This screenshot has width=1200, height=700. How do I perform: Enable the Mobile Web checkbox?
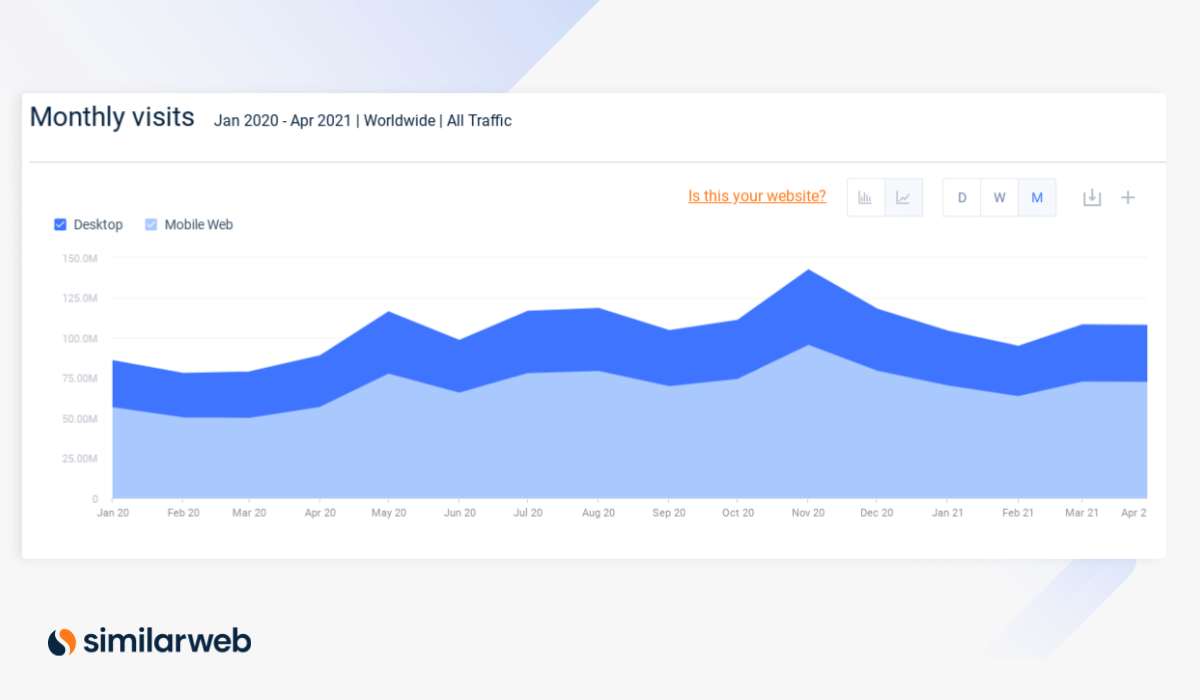(151, 224)
